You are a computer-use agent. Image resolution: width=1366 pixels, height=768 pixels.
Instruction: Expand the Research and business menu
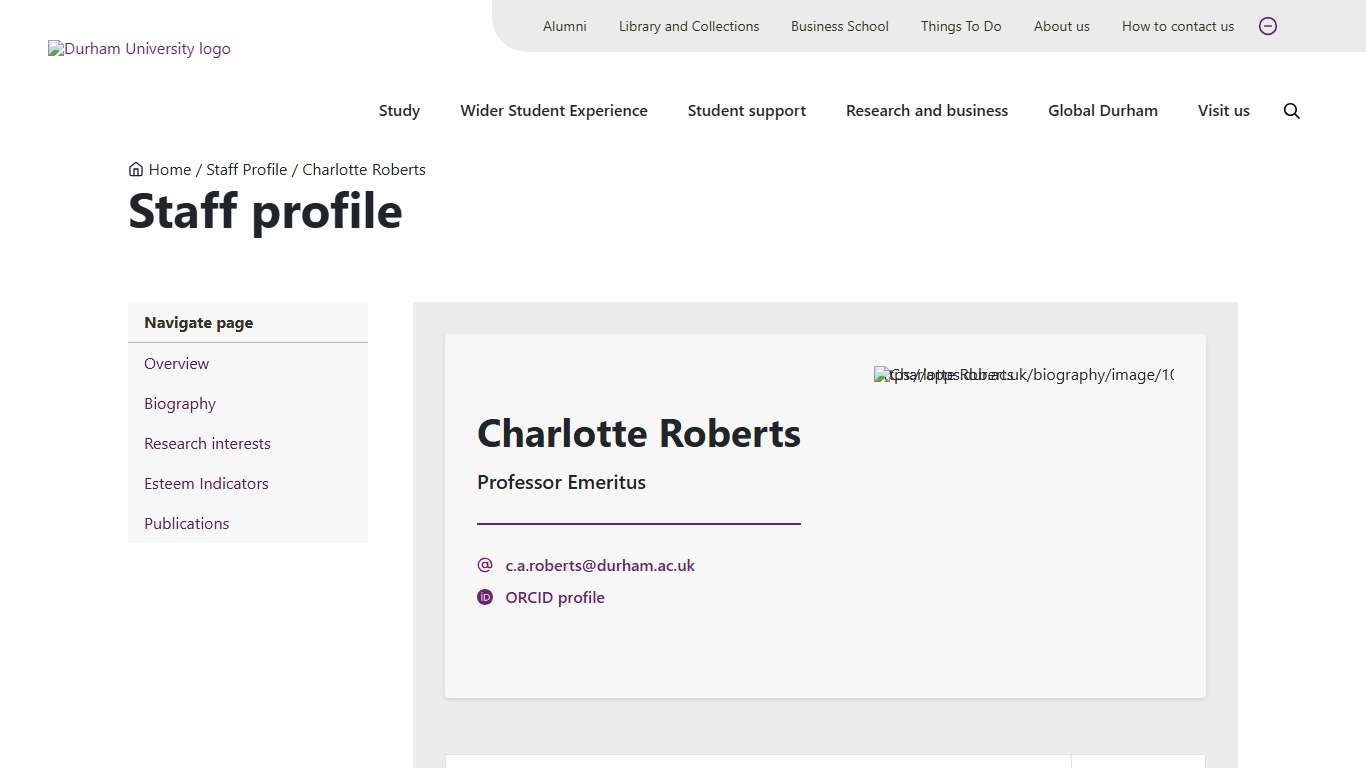coord(927,111)
